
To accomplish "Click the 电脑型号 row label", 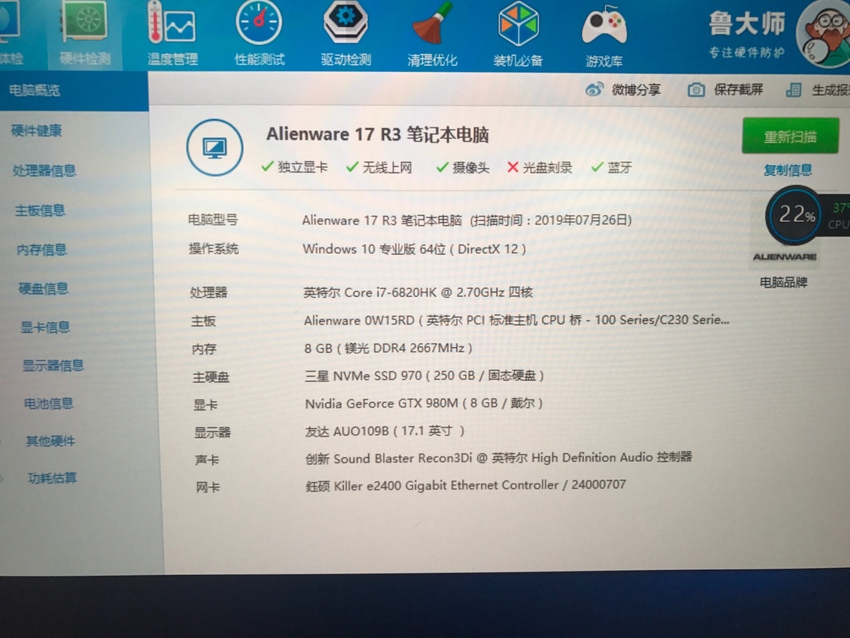I will point(213,220).
